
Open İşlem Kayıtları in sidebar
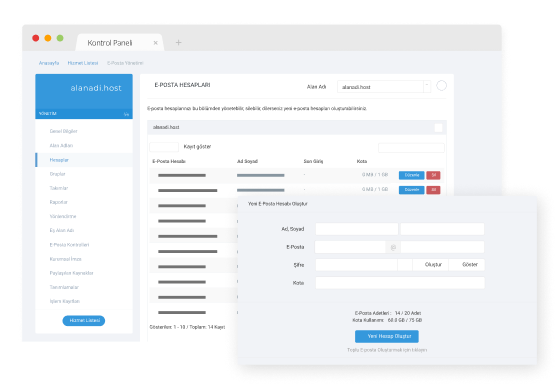tap(64, 301)
